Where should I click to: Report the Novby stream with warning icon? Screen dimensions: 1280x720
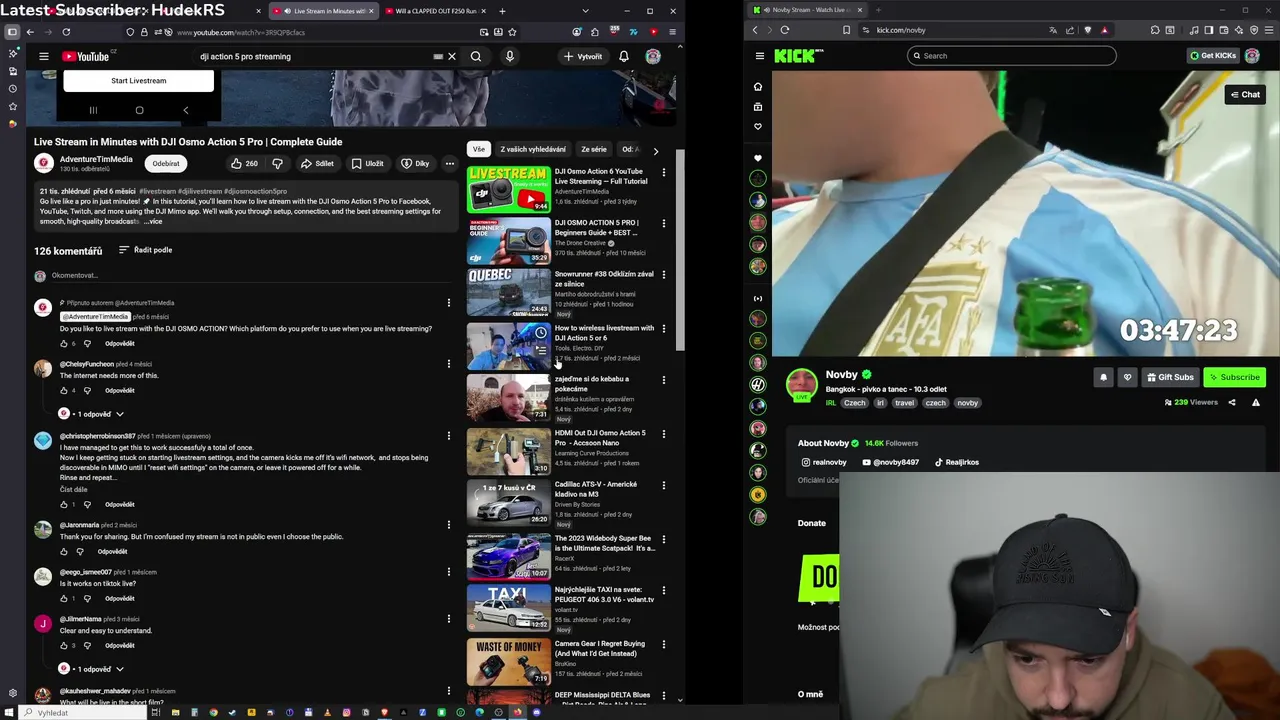click(1256, 402)
